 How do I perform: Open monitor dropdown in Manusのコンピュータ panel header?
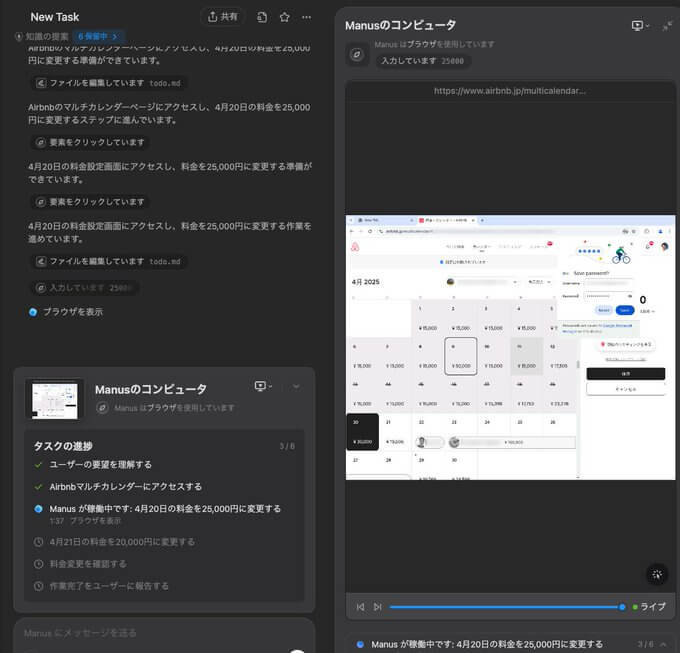(x=640, y=26)
